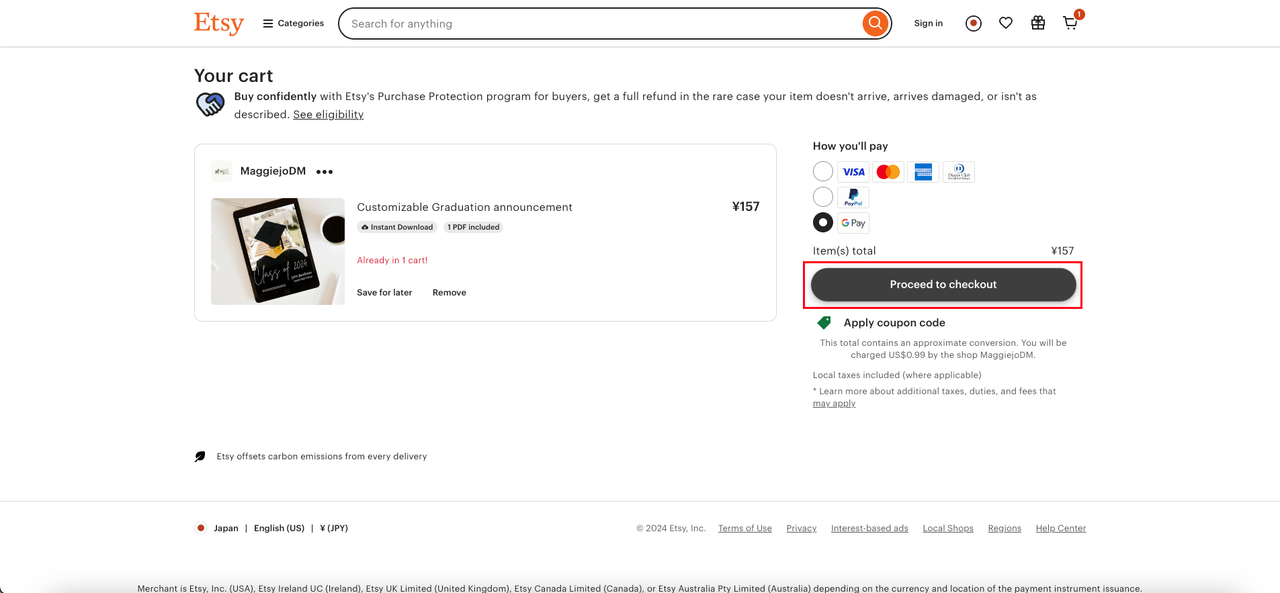
Task: Open the MaggiejoDM shop options ellipsis
Action: 324,172
